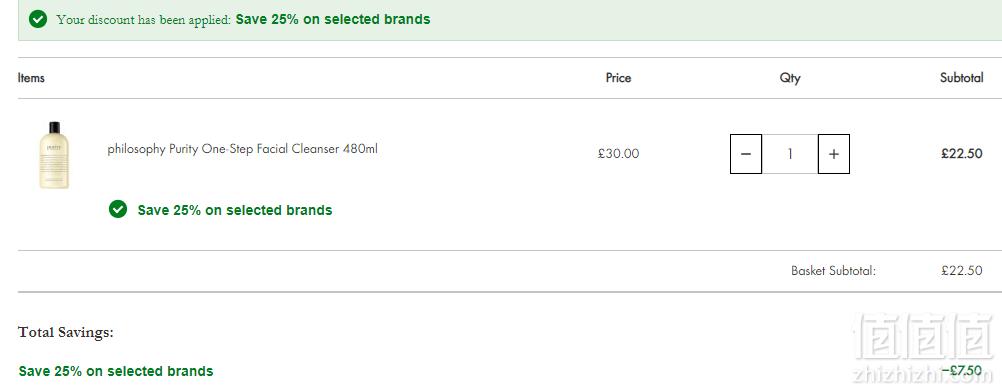This screenshot has width=1002, height=392.
Task: Select the banner's Save 25% on selected brands text
Action: tap(332, 19)
